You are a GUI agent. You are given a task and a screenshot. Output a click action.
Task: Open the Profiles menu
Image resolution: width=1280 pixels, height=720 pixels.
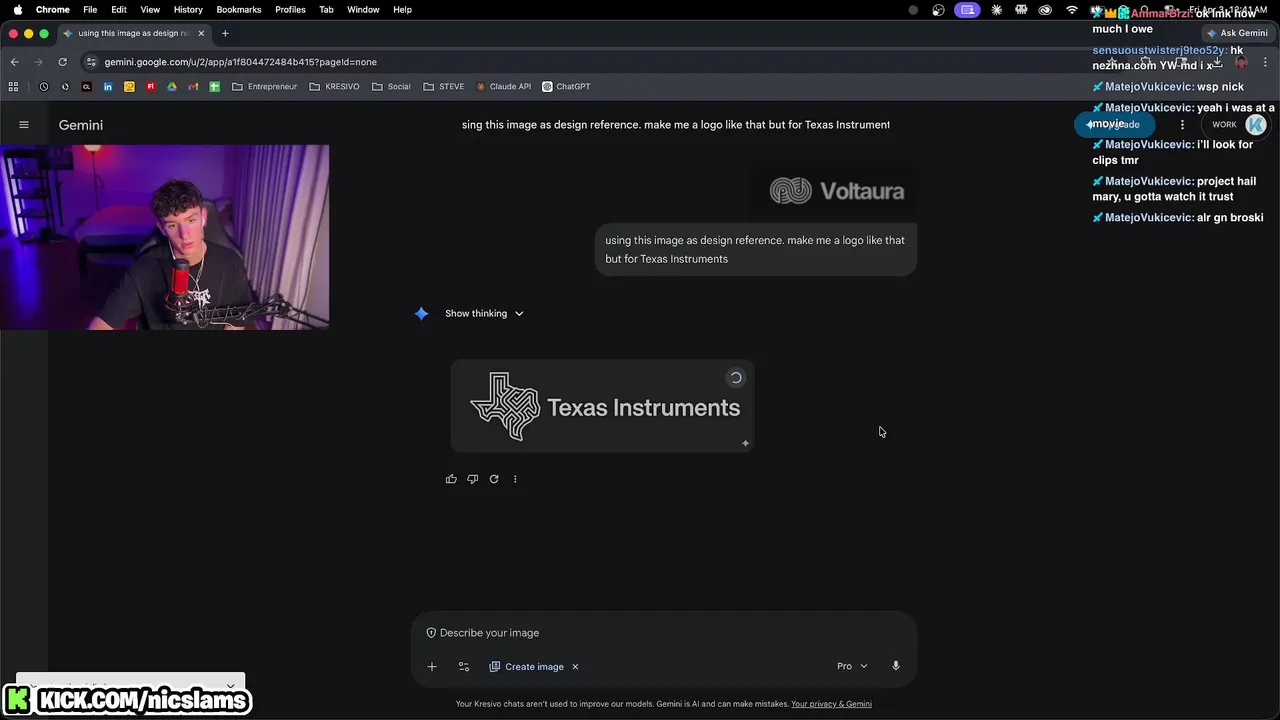[290, 9]
